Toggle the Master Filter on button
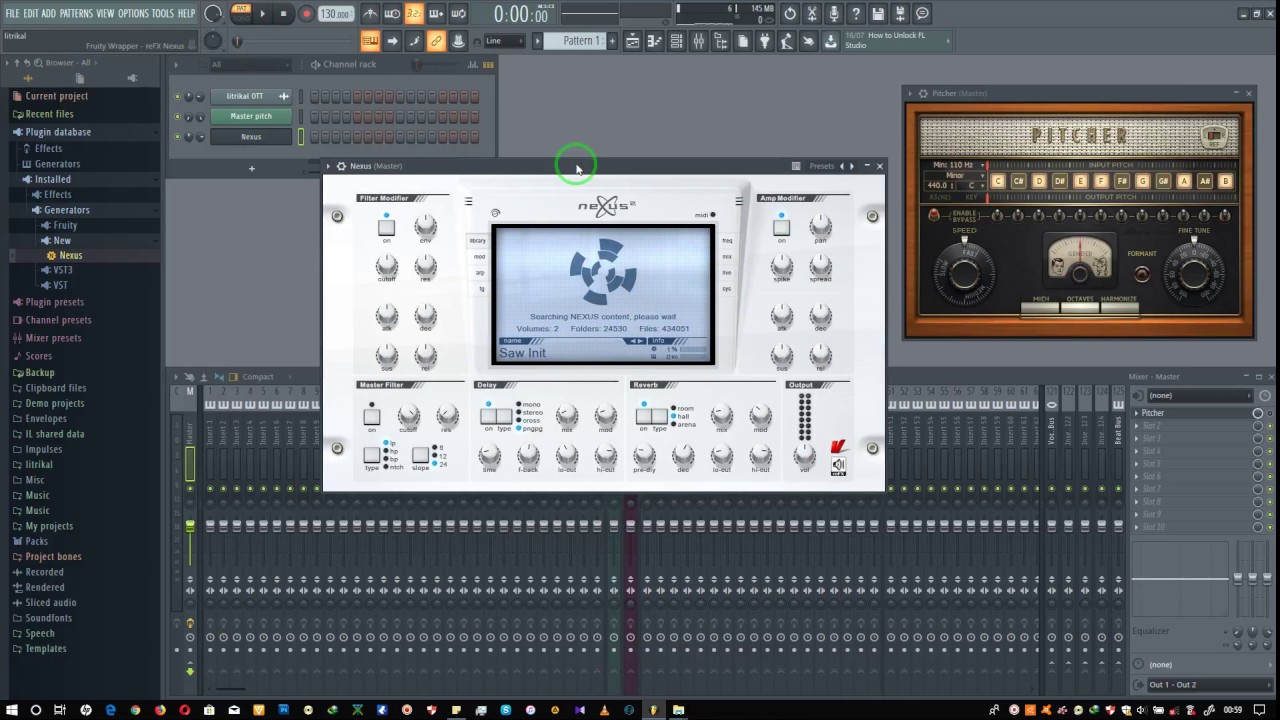 pos(371,416)
